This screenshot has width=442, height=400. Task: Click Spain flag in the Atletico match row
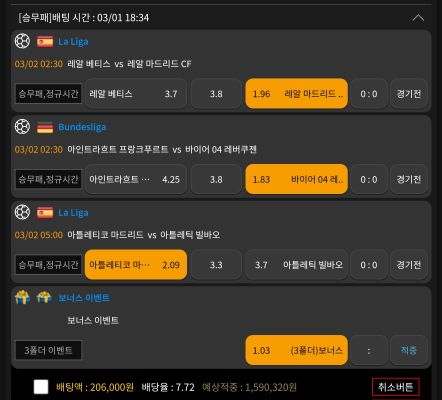tap(45, 213)
